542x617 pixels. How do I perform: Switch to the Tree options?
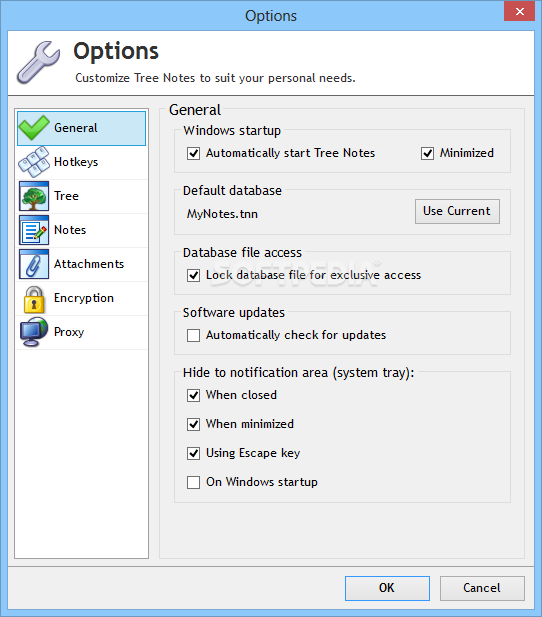click(x=81, y=196)
